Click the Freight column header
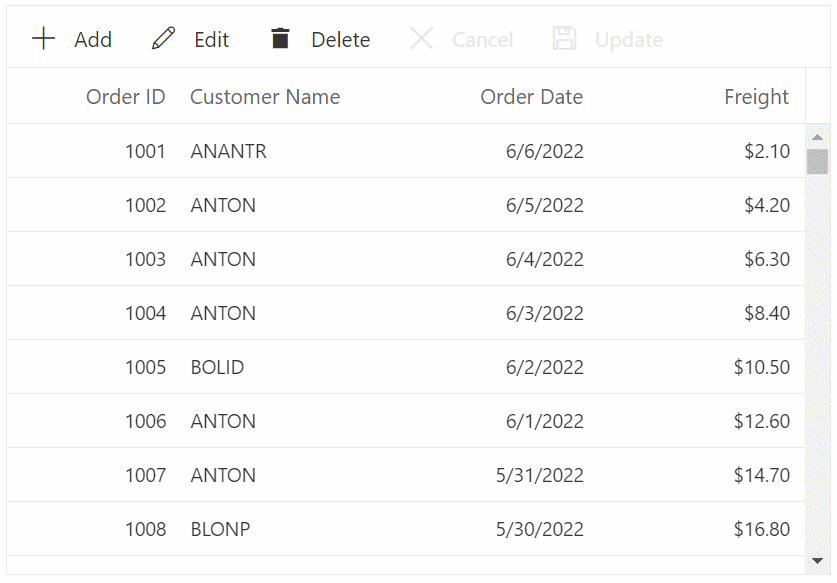This screenshot has width=837, height=583. click(x=756, y=97)
